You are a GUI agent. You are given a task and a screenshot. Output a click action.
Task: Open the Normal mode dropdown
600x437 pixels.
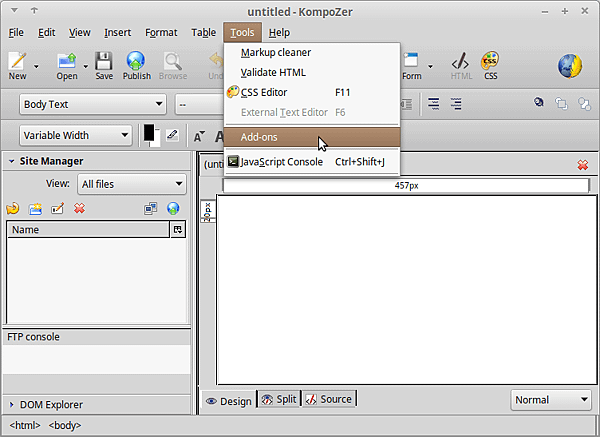point(551,400)
